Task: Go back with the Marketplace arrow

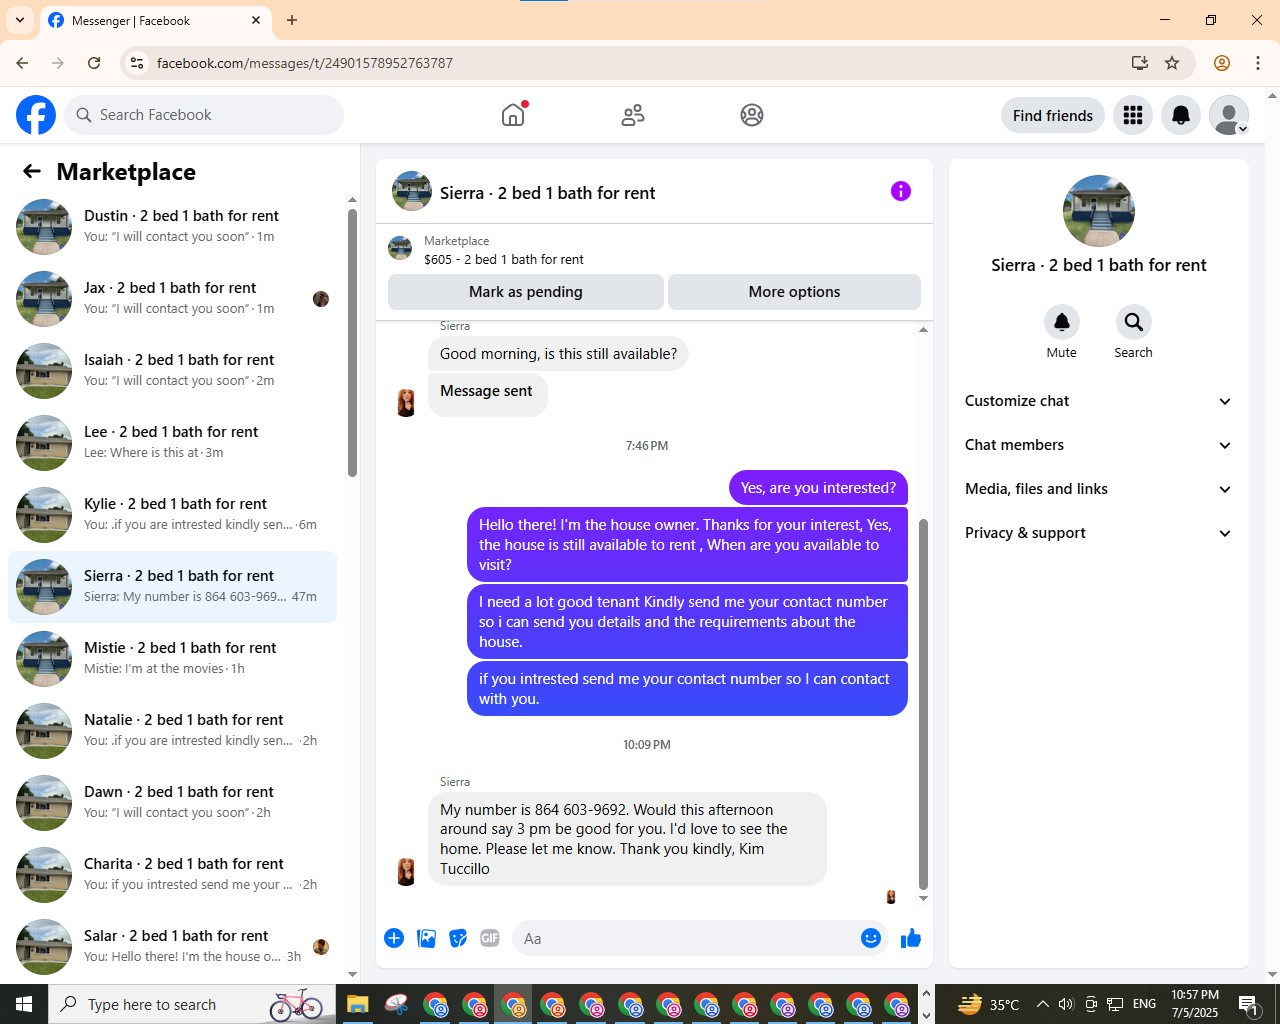Action: 32,171
